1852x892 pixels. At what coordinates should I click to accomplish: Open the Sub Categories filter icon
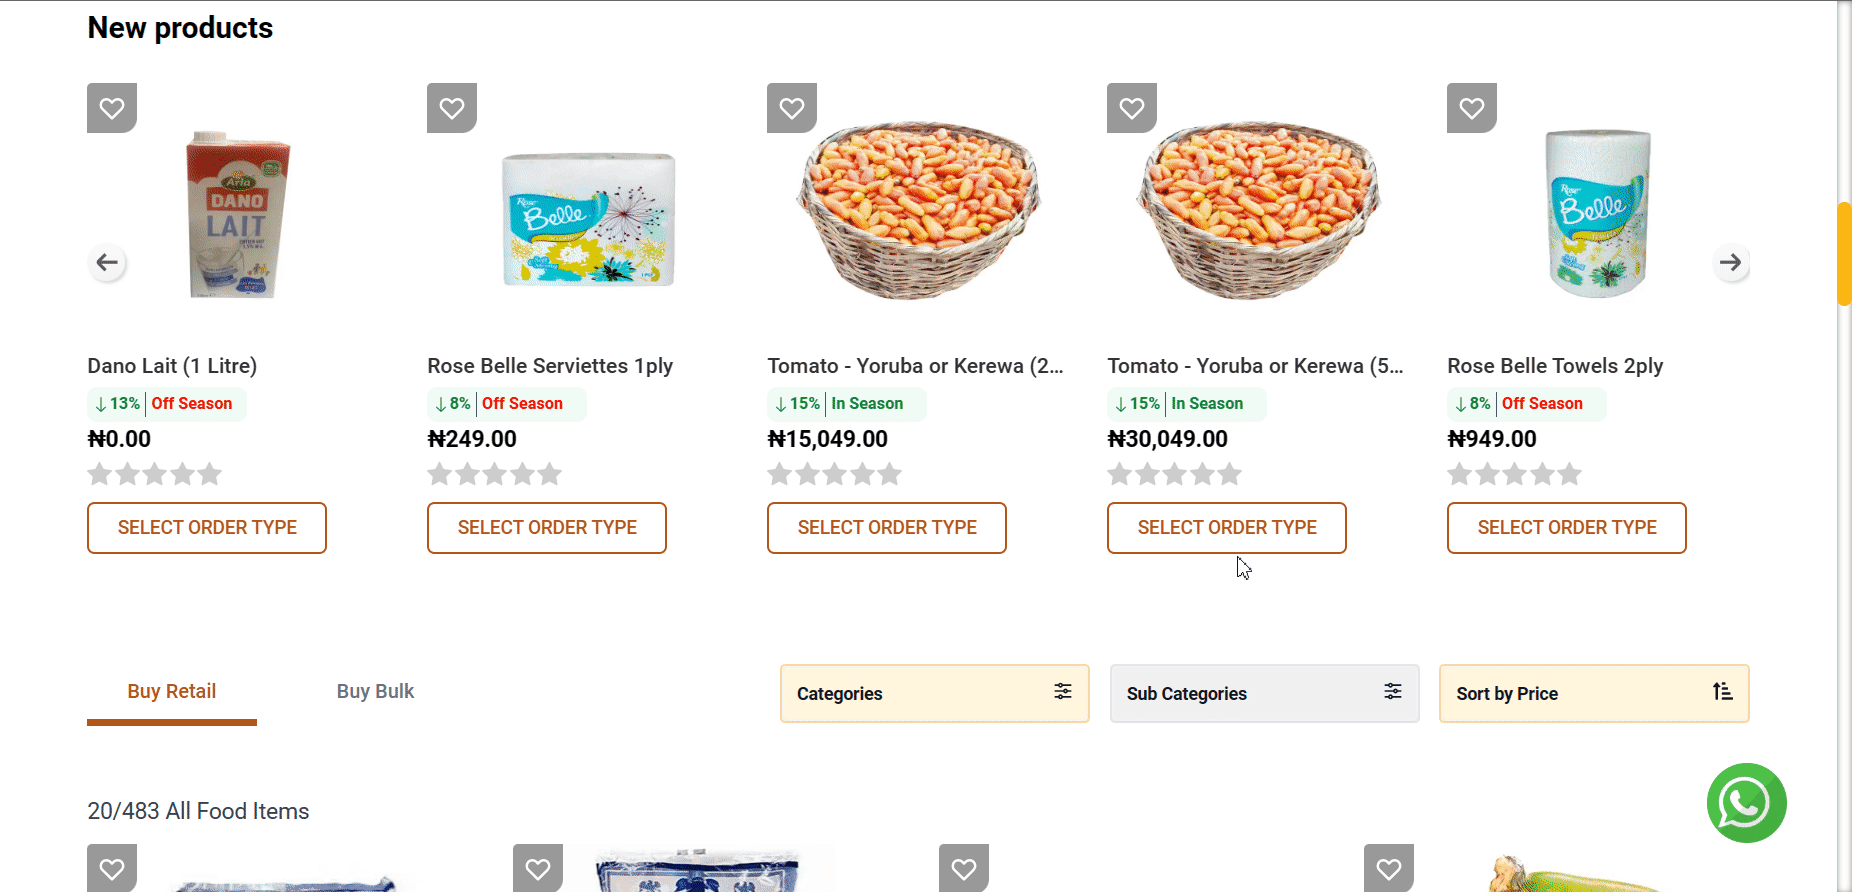point(1393,691)
